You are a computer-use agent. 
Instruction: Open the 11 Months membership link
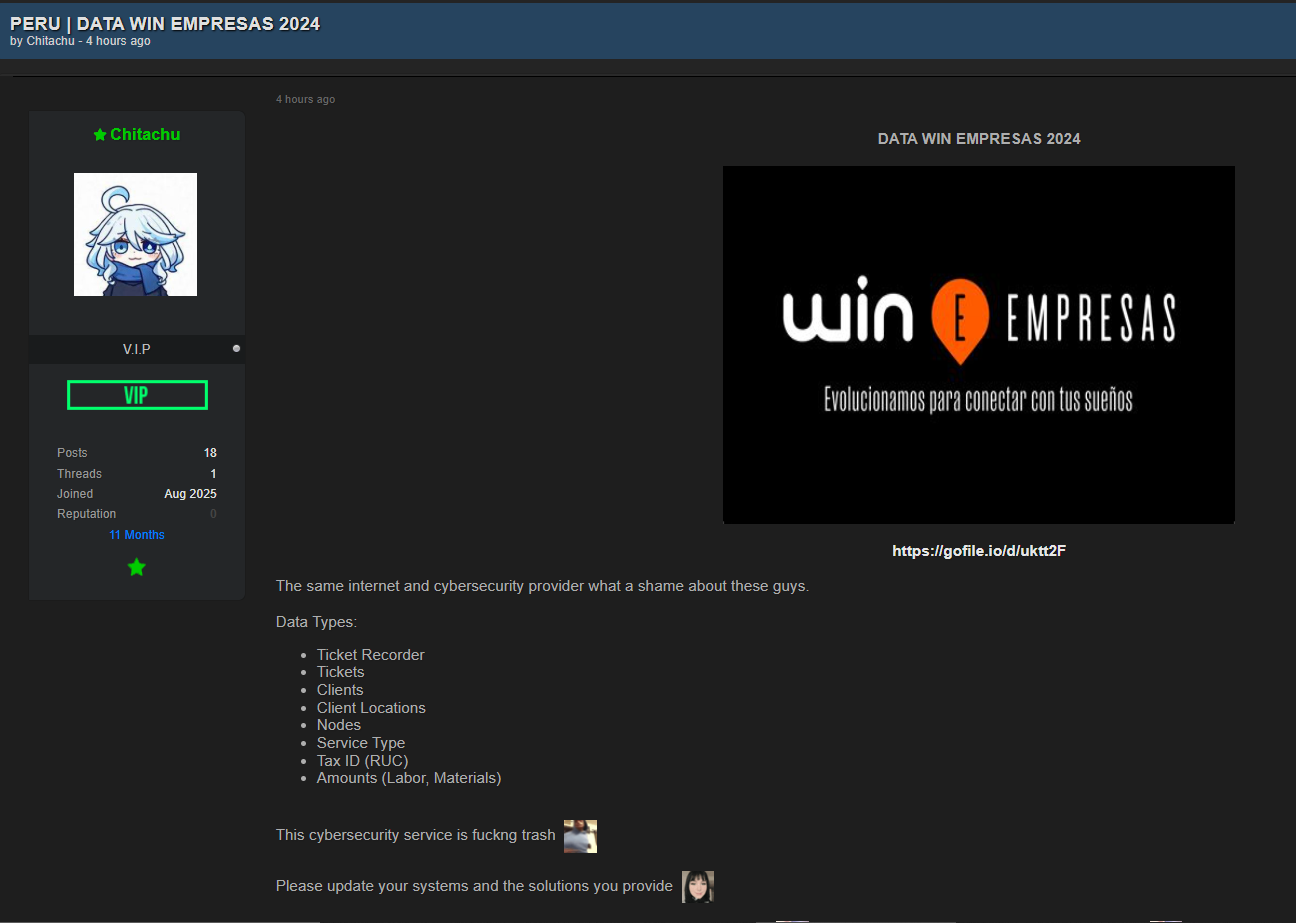137,535
